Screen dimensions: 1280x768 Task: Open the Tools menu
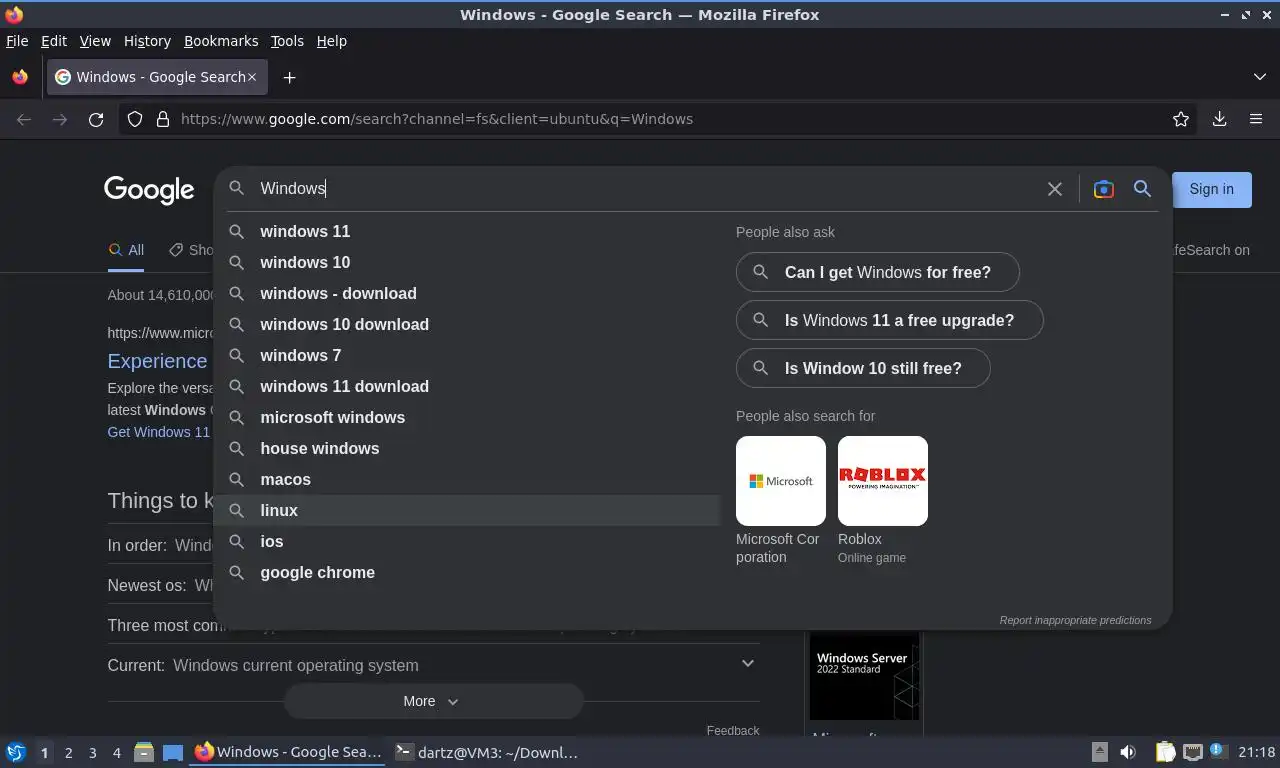287,41
